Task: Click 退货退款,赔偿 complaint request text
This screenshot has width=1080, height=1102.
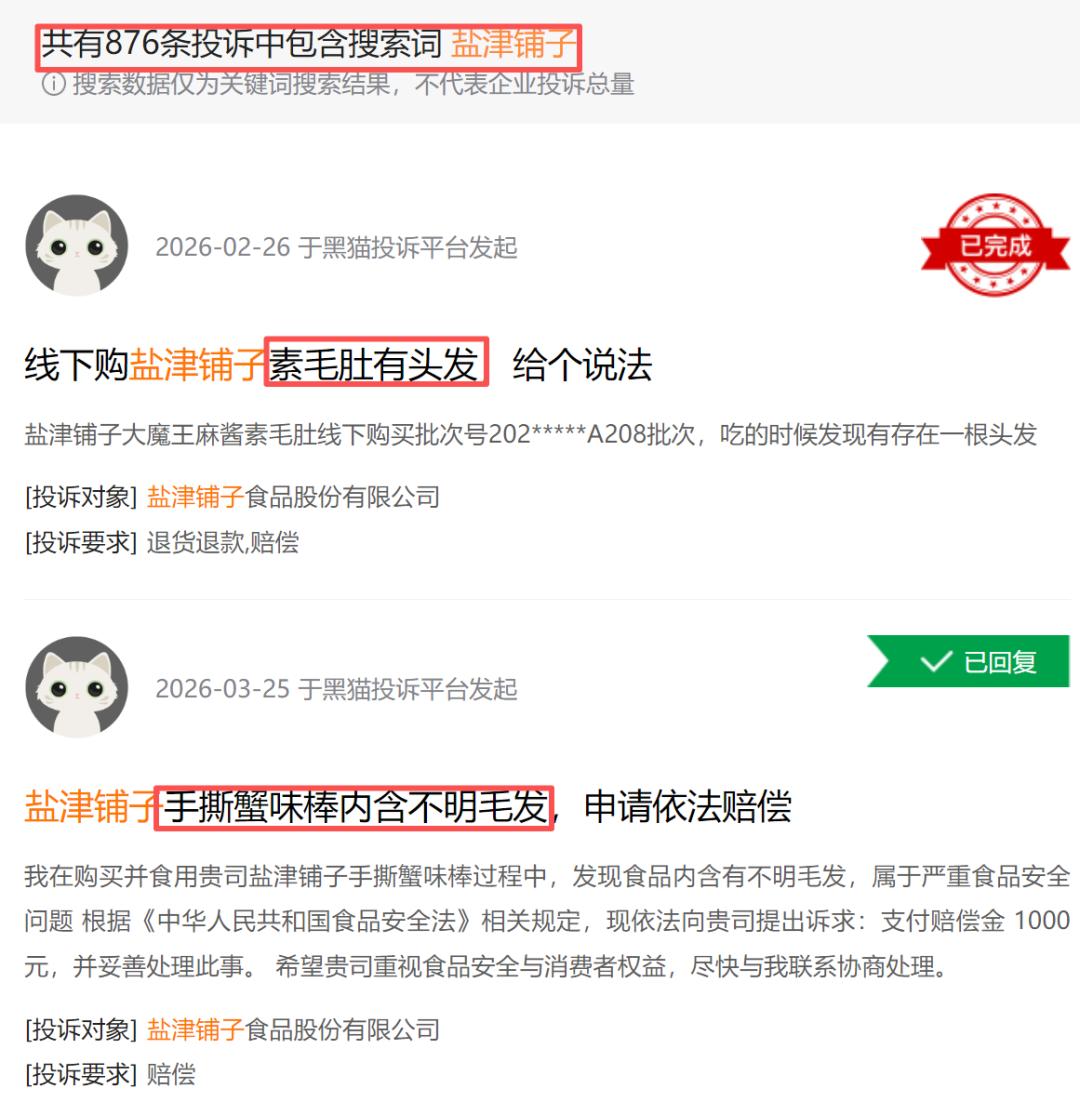Action: pyautogui.click(x=223, y=542)
